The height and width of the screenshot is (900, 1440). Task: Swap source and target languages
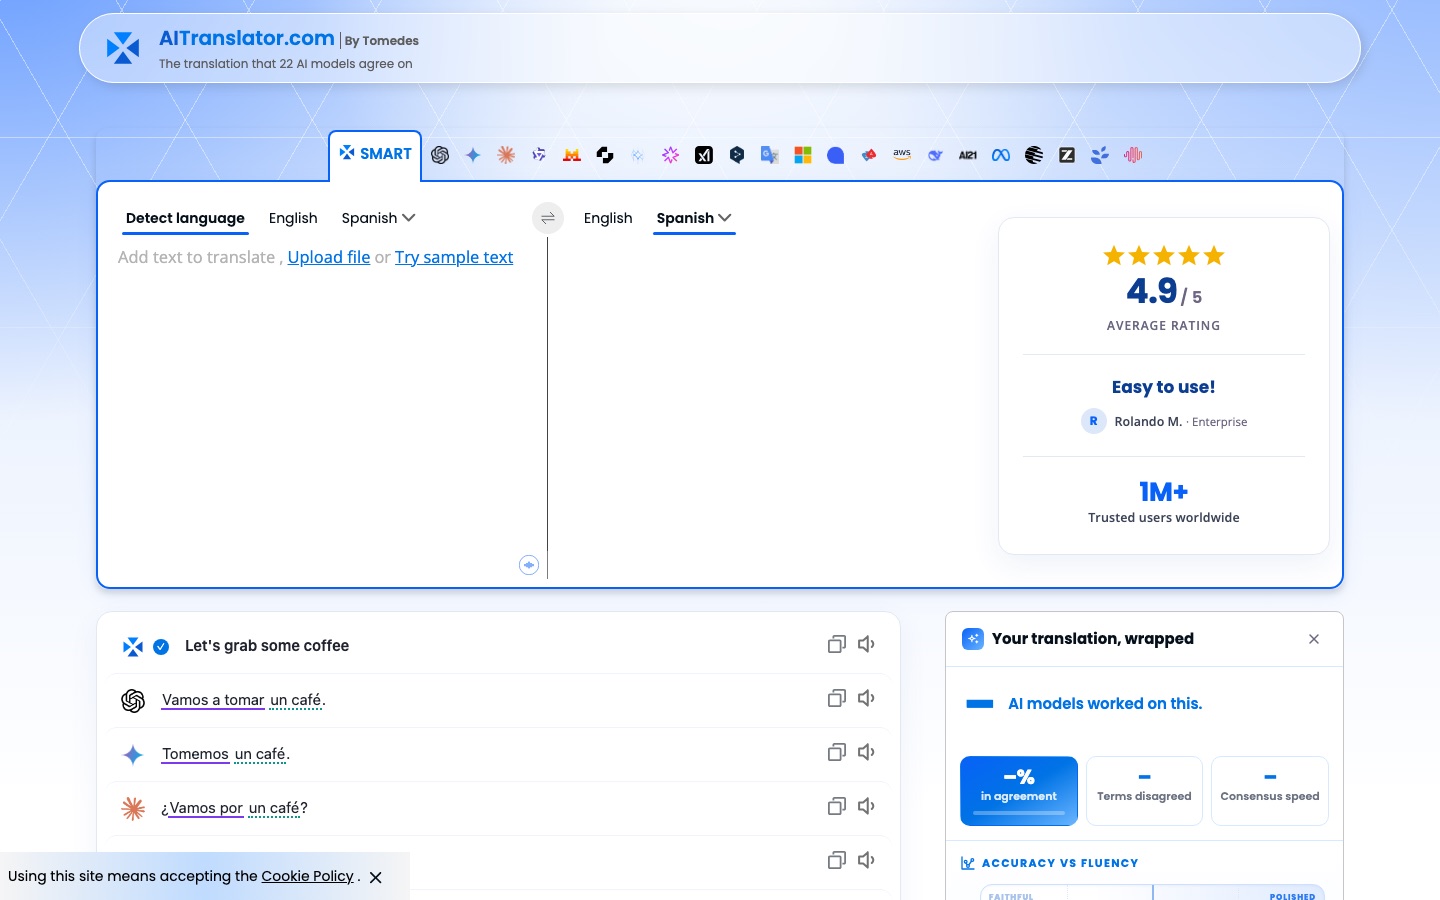pyautogui.click(x=548, y=218)
